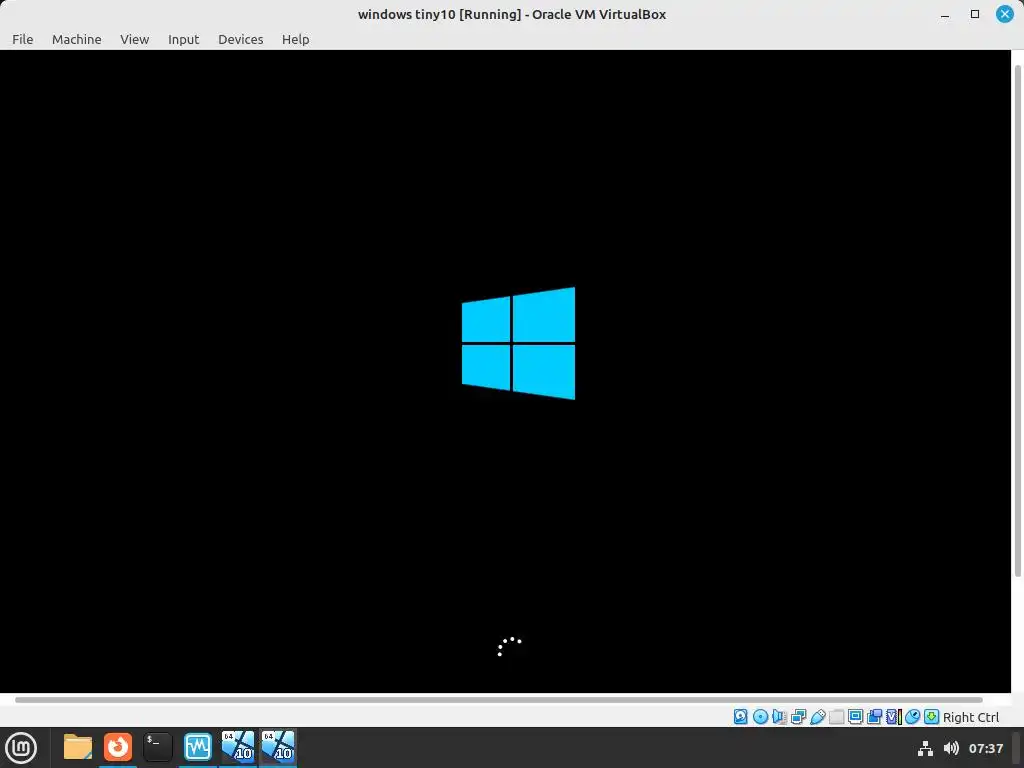The height and width of the screenshot is (768, 1024).
Task: Click the display monitor status icon
Action: click(856, 716)
